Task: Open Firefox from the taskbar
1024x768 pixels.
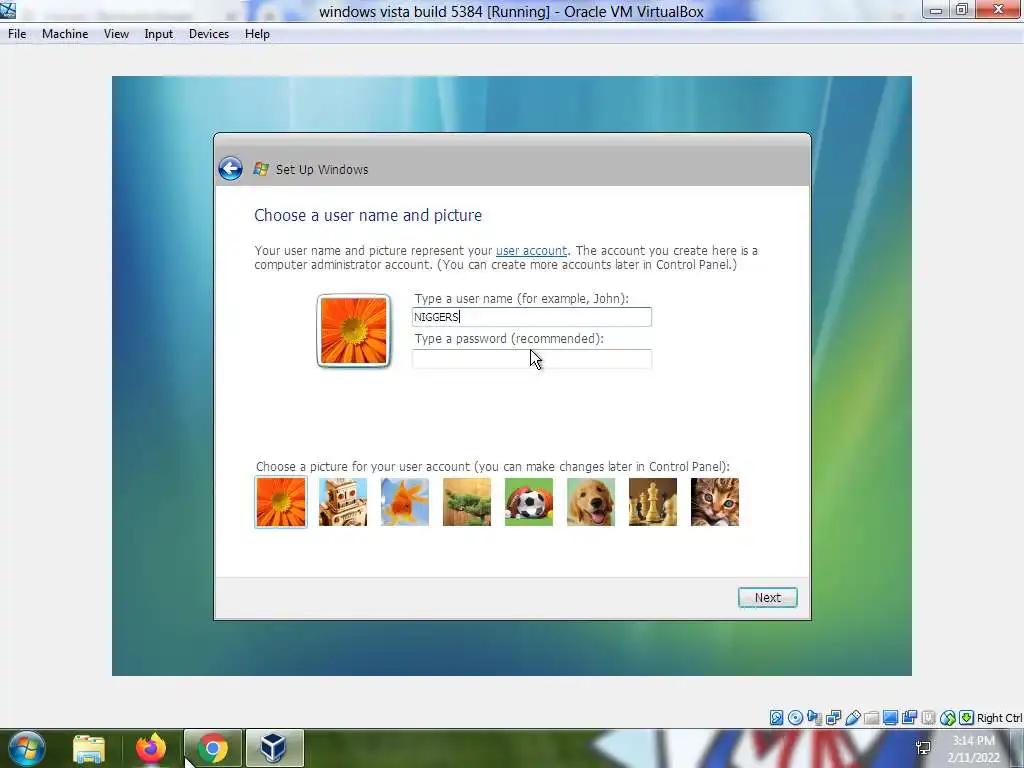Action: click(151, 748)
